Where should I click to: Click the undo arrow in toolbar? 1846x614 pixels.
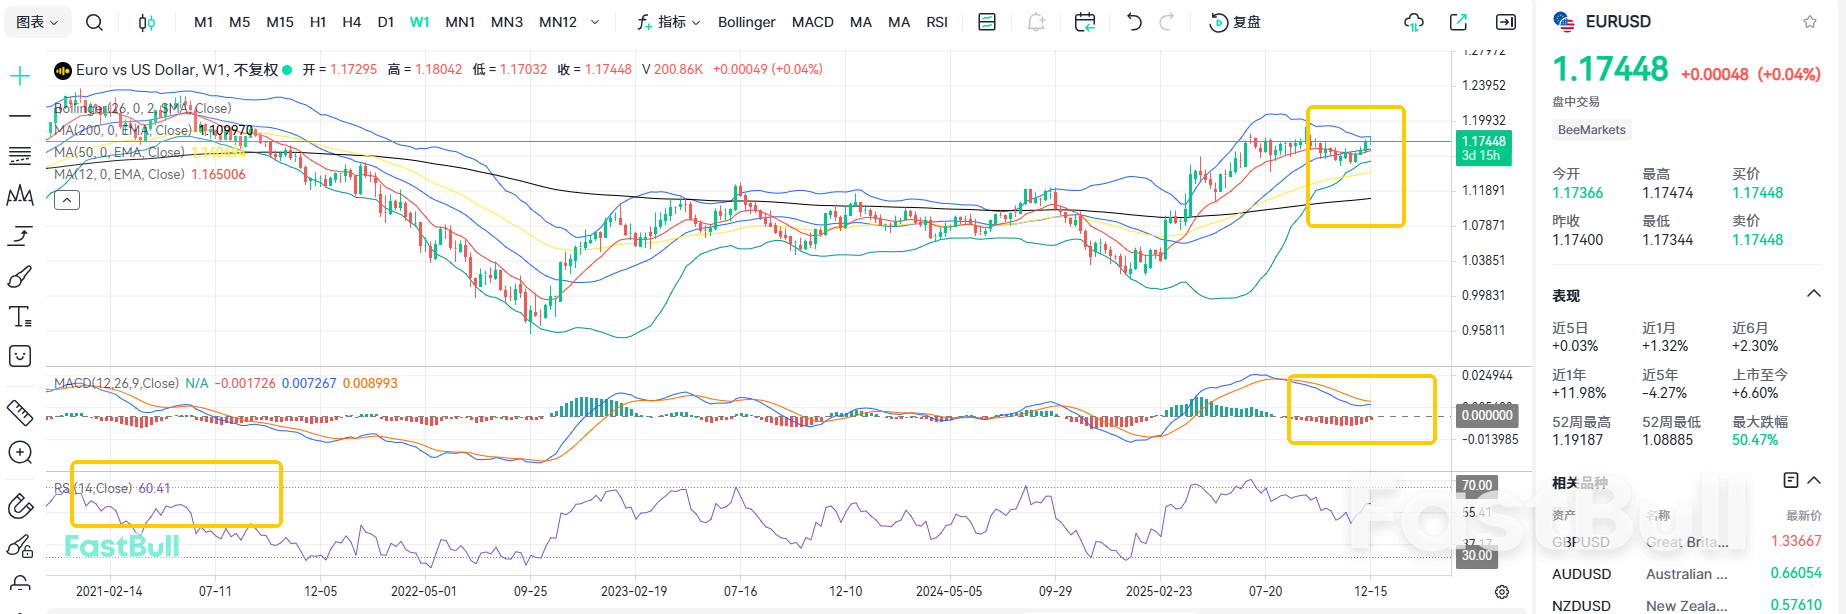(x=1133, y=22)
